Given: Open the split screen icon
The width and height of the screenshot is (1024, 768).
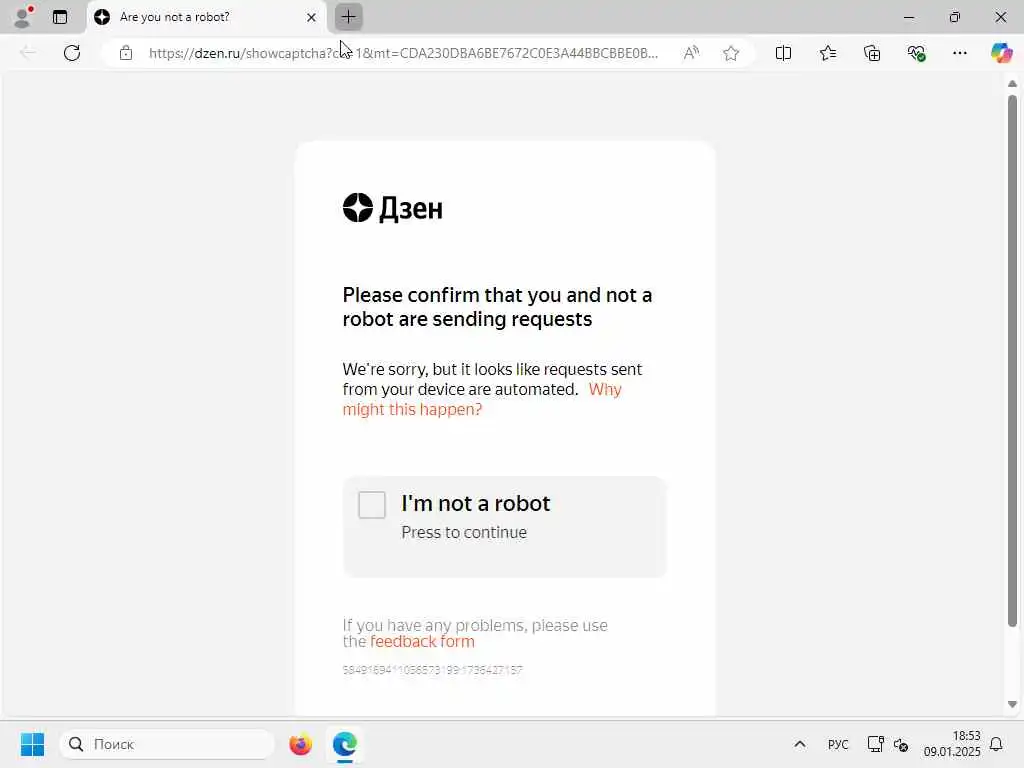Looking at the screenshot, I should pyautogui.click(x=783, y=53).
